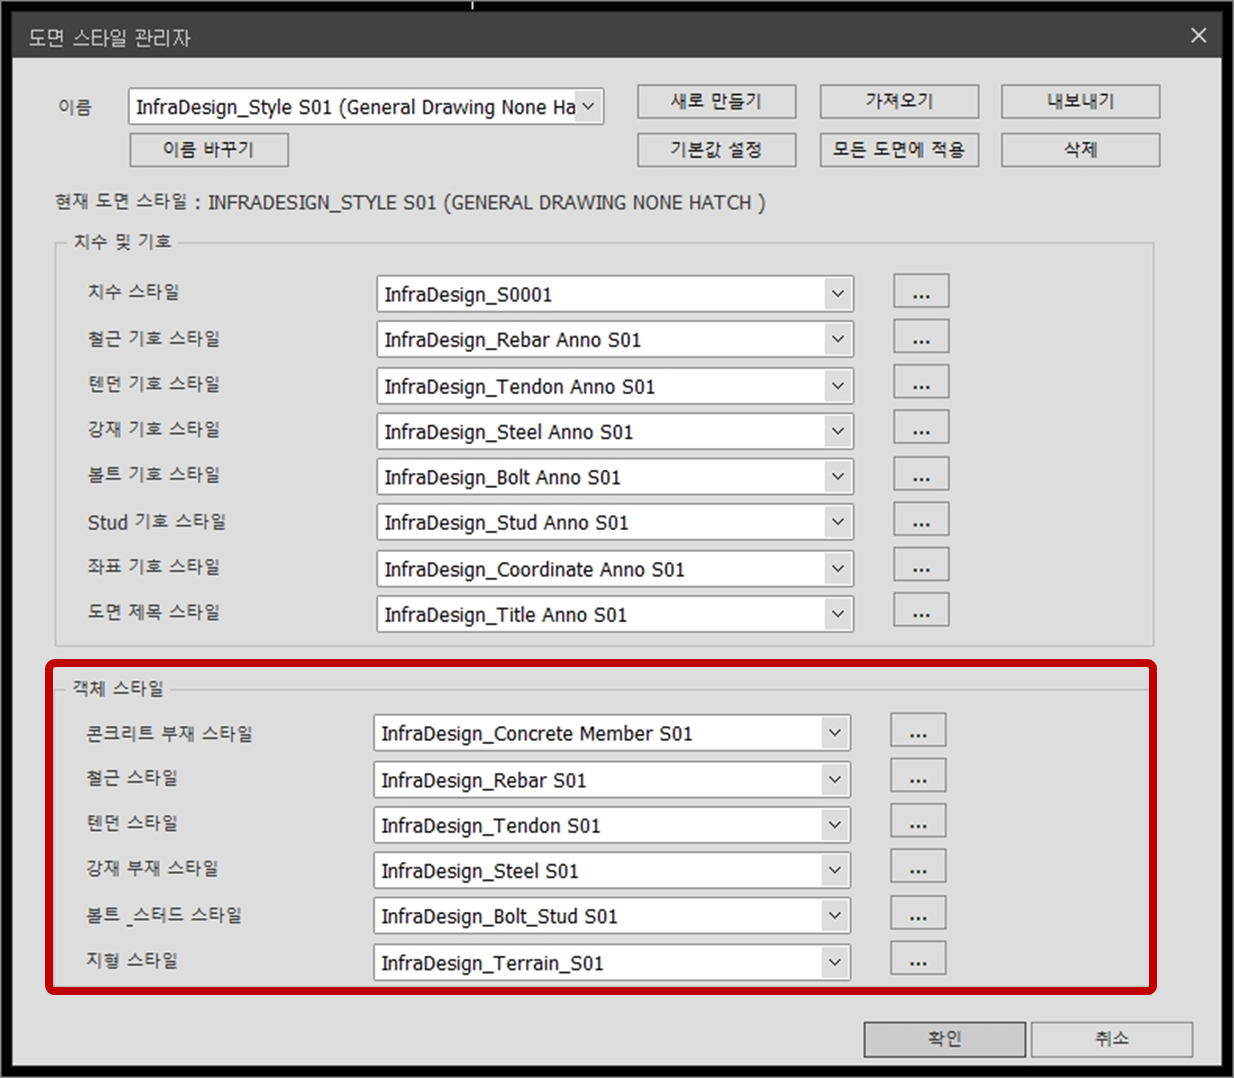Open the 이름 style name dropdown
The image size is (1234, 1078).
tap(588, 106)
